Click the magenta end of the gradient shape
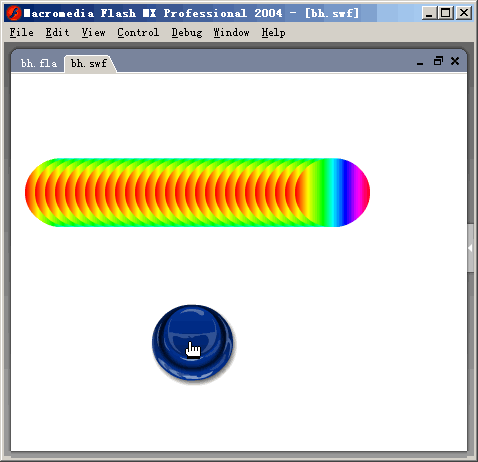This screenshot has width=478, height=462. [x=362, y=193]
